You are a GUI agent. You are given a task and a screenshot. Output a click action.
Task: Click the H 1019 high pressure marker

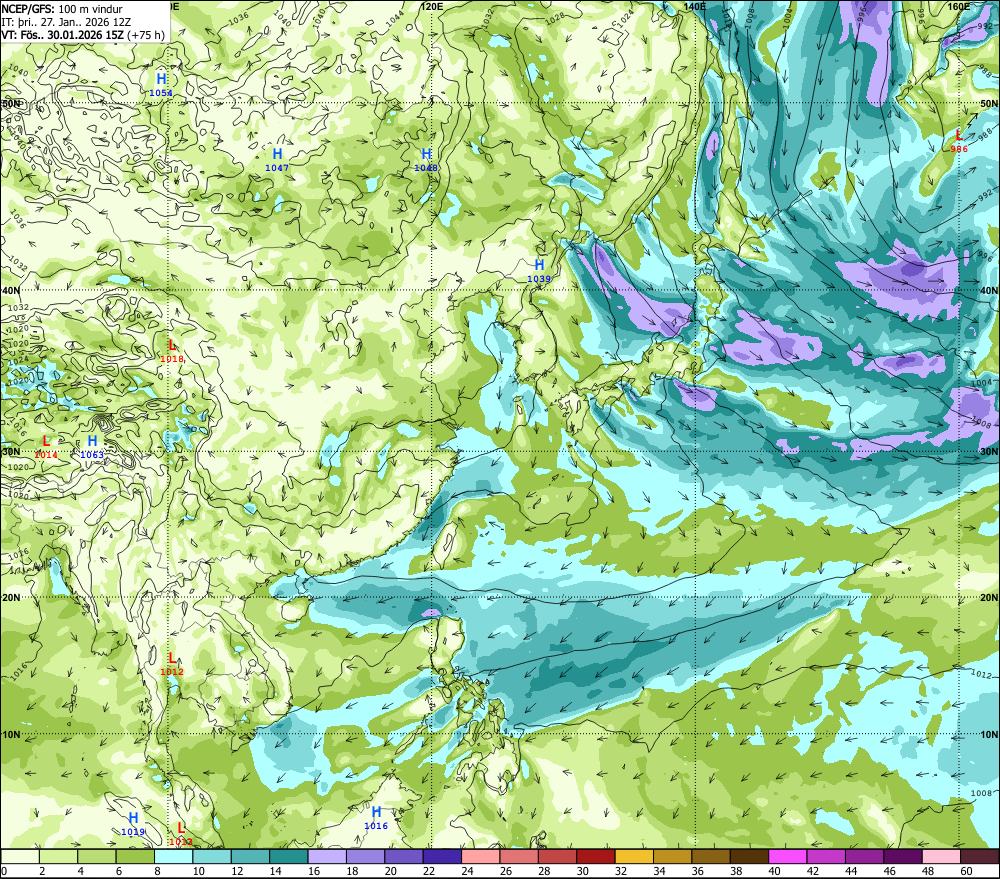(x=133, y=823)
